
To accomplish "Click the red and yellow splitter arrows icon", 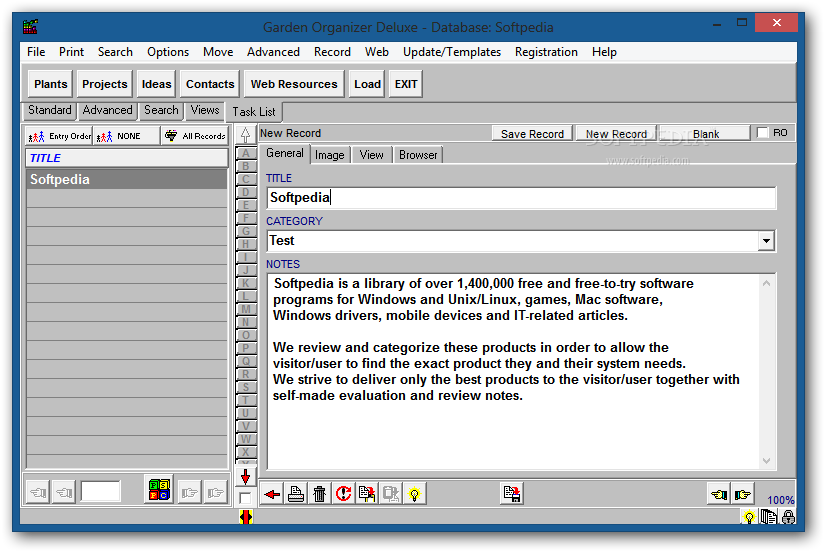I will pyautogui.click(x=245, y=517).
